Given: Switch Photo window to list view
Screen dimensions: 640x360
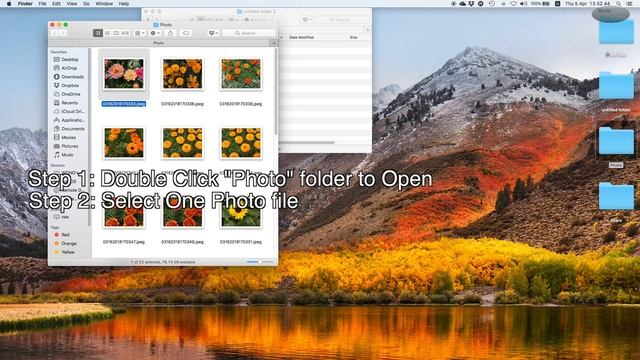Looking at the screenshot, I should [107, 33].
